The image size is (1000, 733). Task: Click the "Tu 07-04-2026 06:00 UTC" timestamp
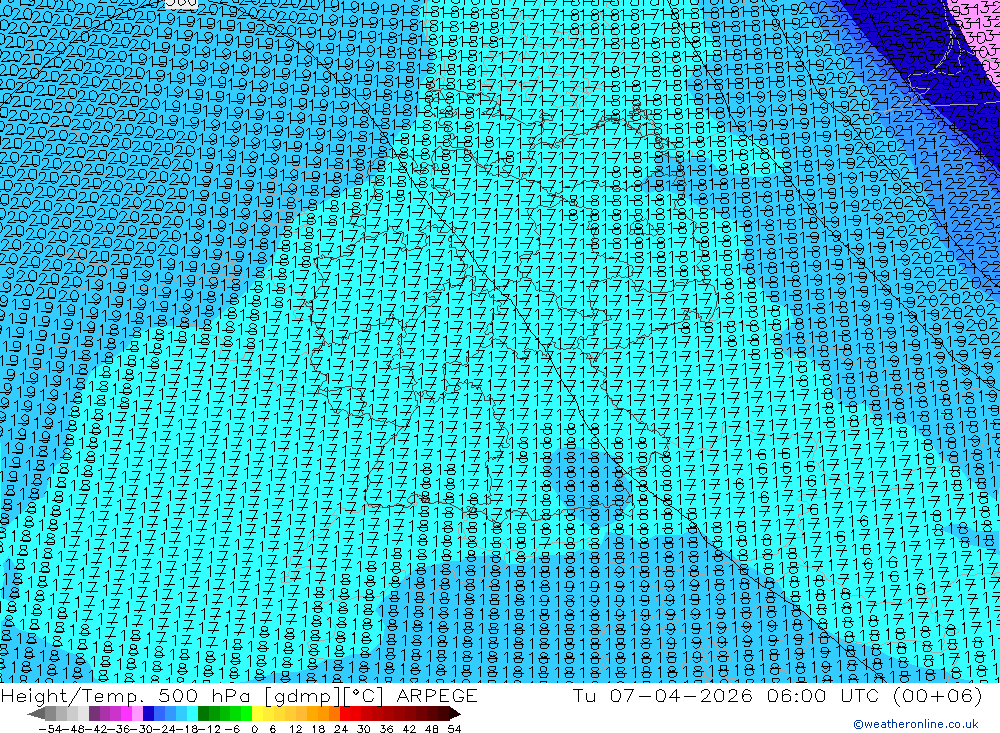tap(725, 695)
